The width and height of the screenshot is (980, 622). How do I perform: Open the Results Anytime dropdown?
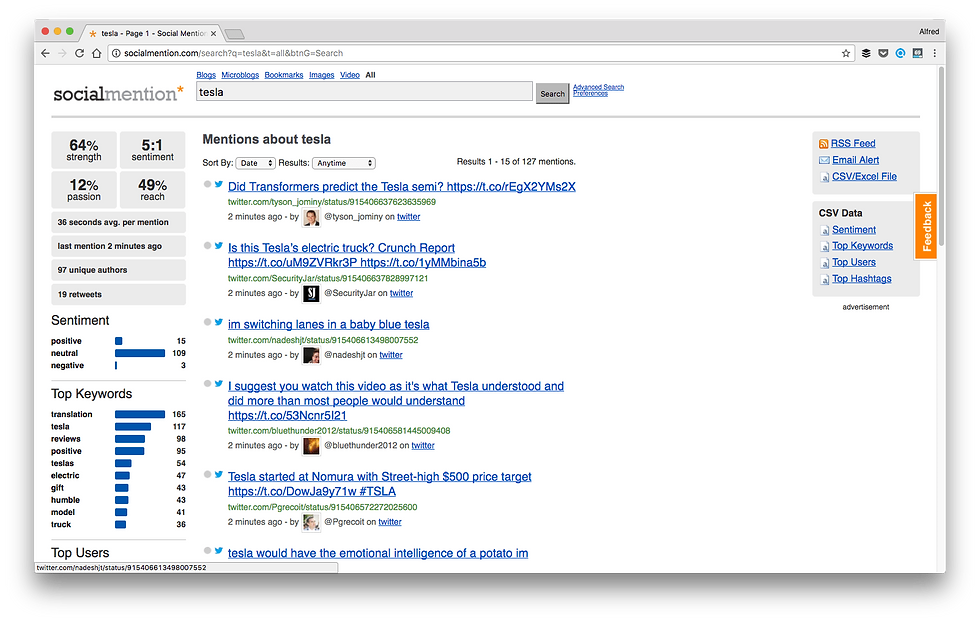point(343,163)
